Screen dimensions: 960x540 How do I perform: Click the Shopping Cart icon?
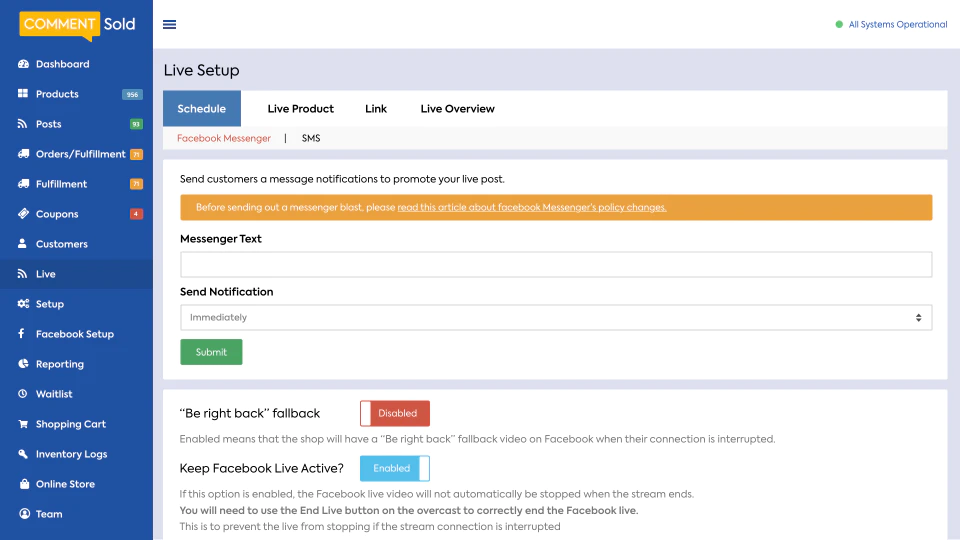[x=23, y=424]
